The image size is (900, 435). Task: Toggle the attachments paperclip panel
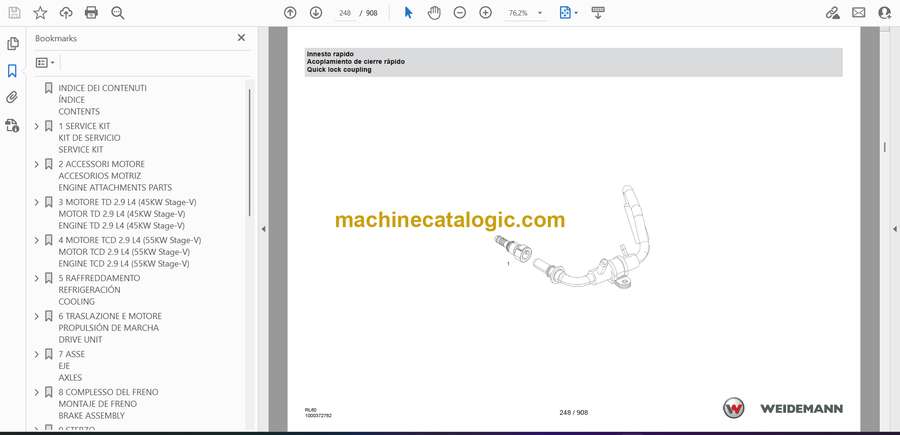(13, 98)
